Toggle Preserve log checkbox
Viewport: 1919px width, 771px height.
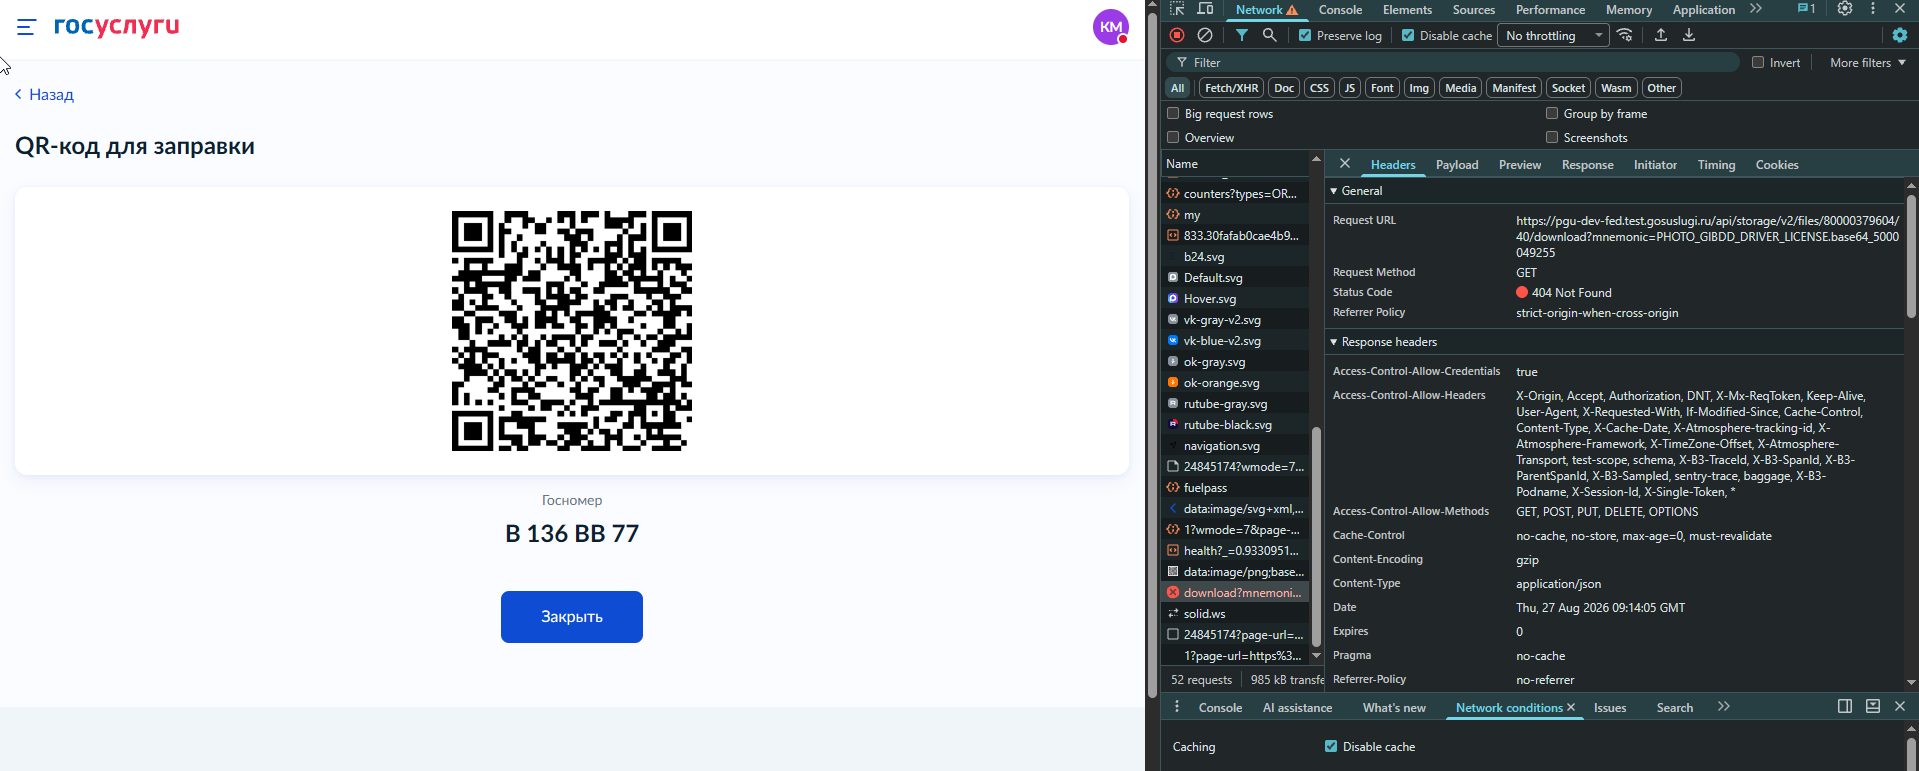(1305, 35)
